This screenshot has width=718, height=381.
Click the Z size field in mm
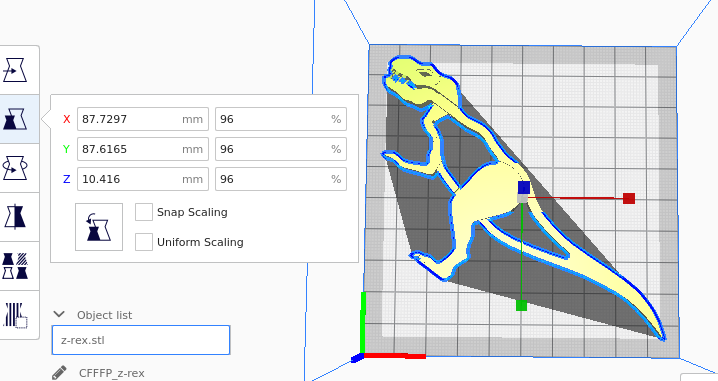[143, 179]
